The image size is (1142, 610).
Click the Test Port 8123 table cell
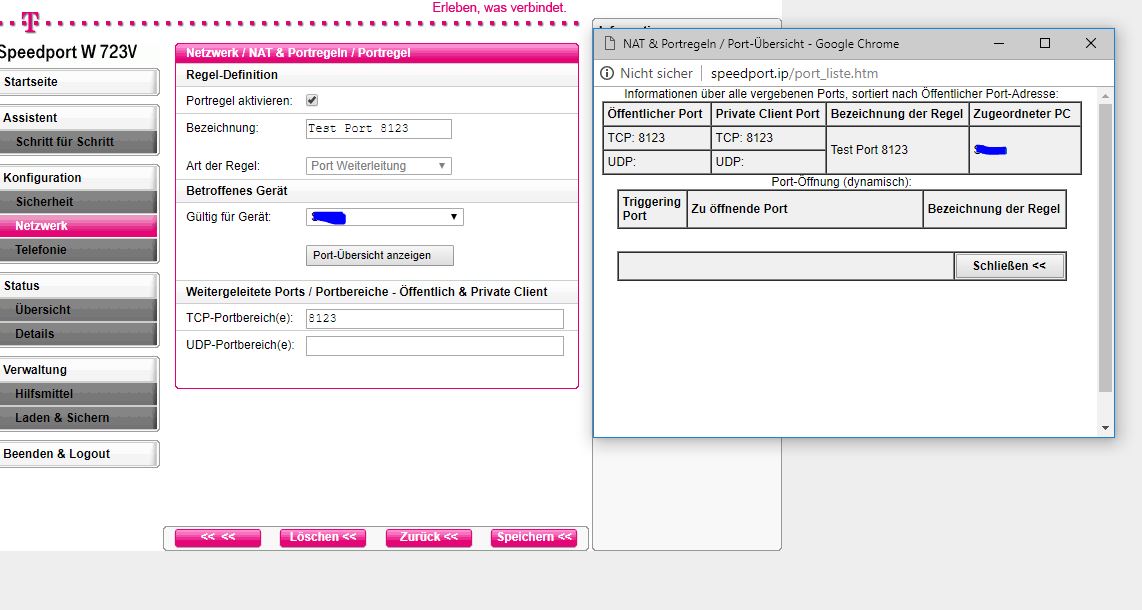(x=897, y=150)
